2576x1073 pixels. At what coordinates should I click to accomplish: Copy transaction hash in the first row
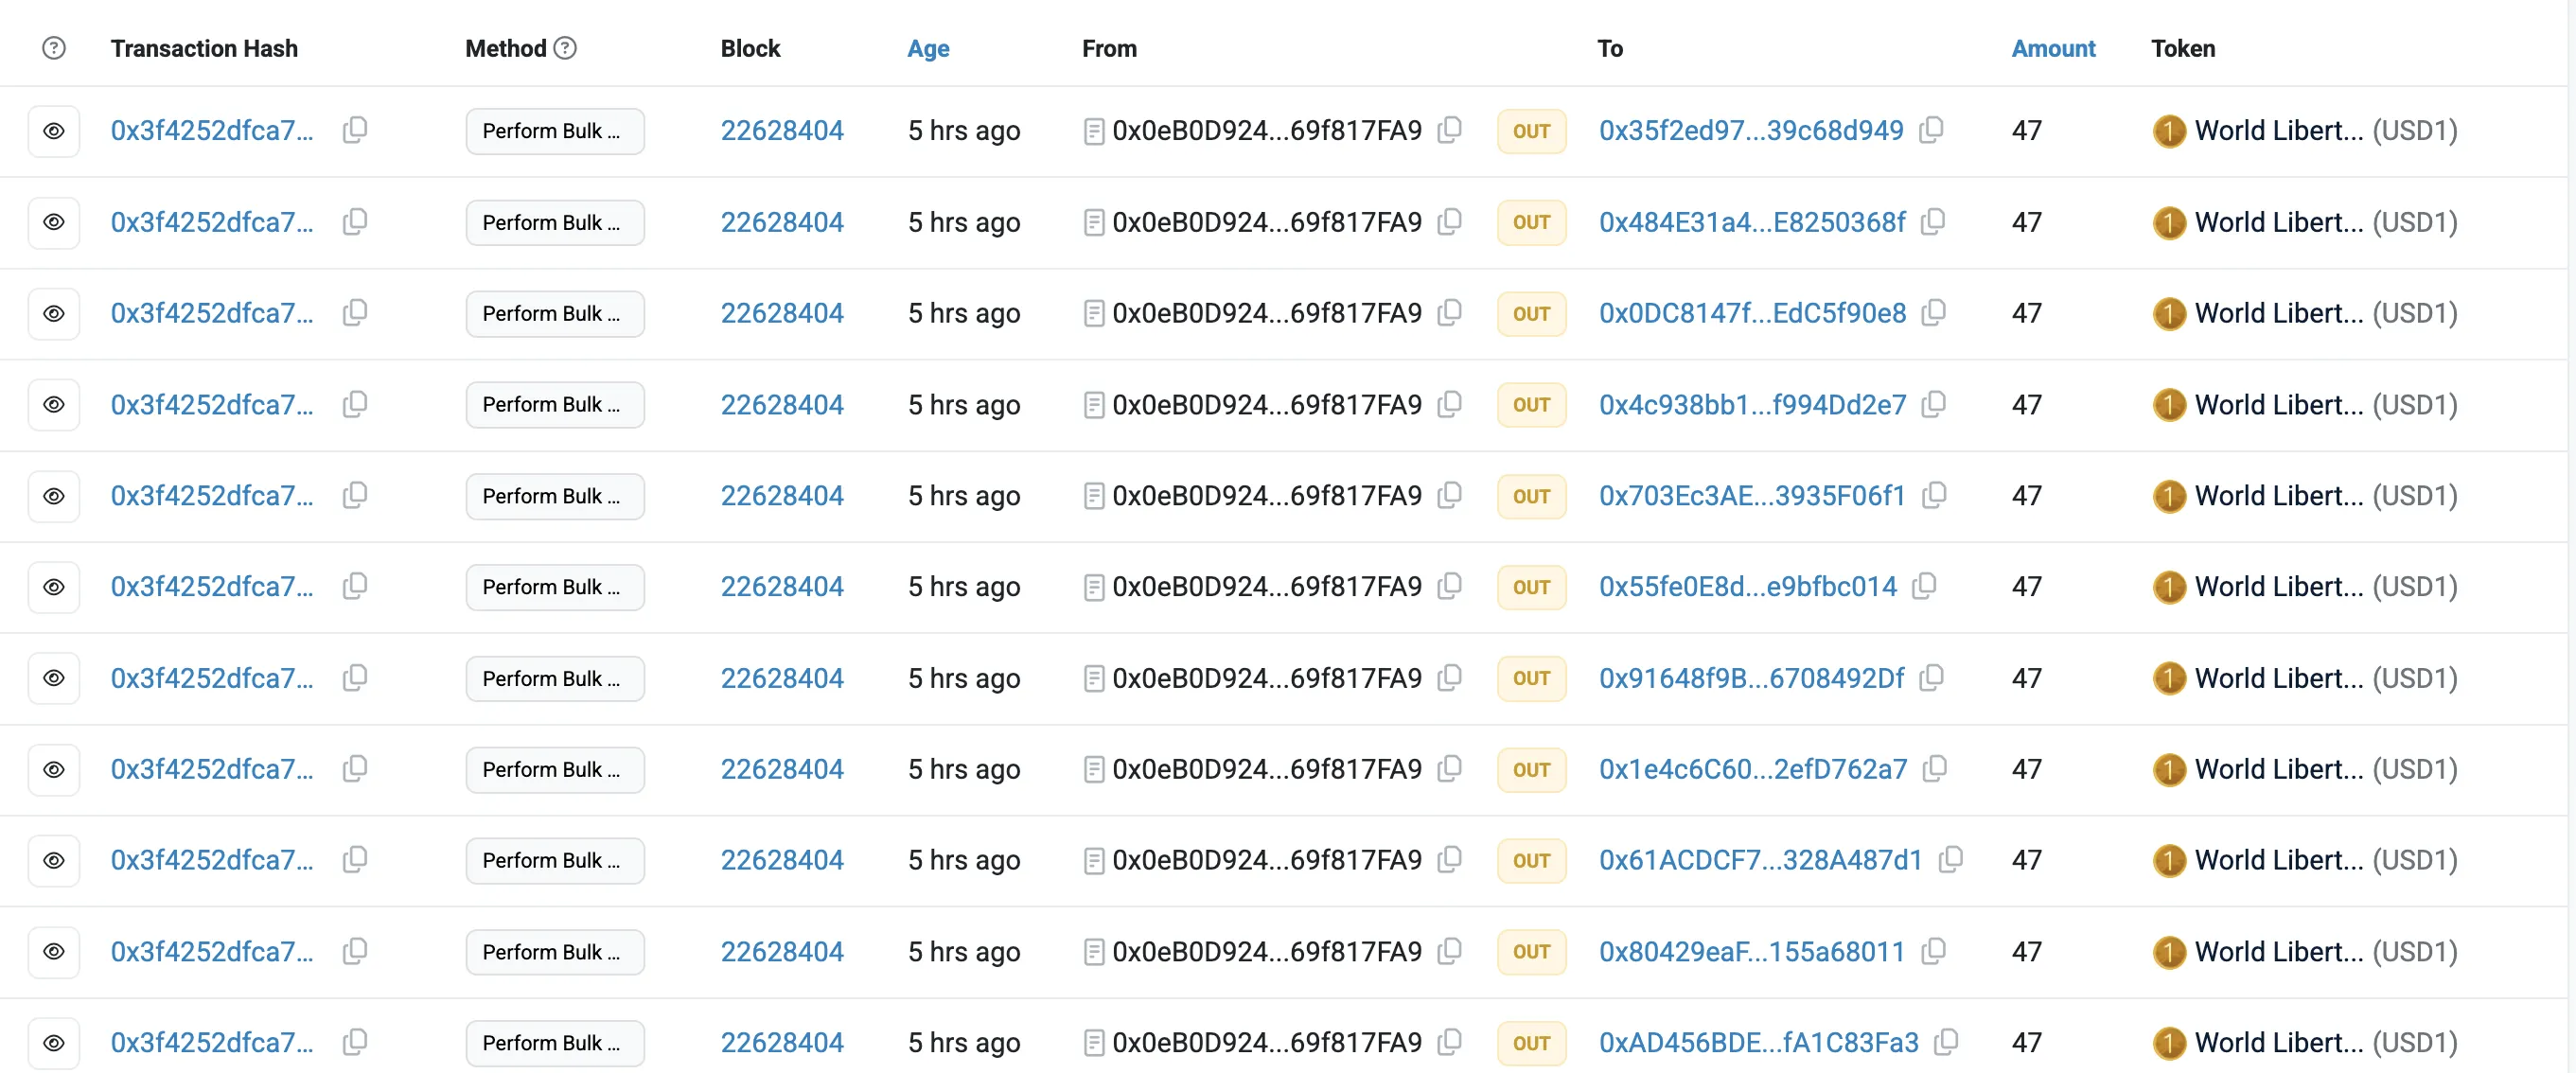click(x=355, y=130)
